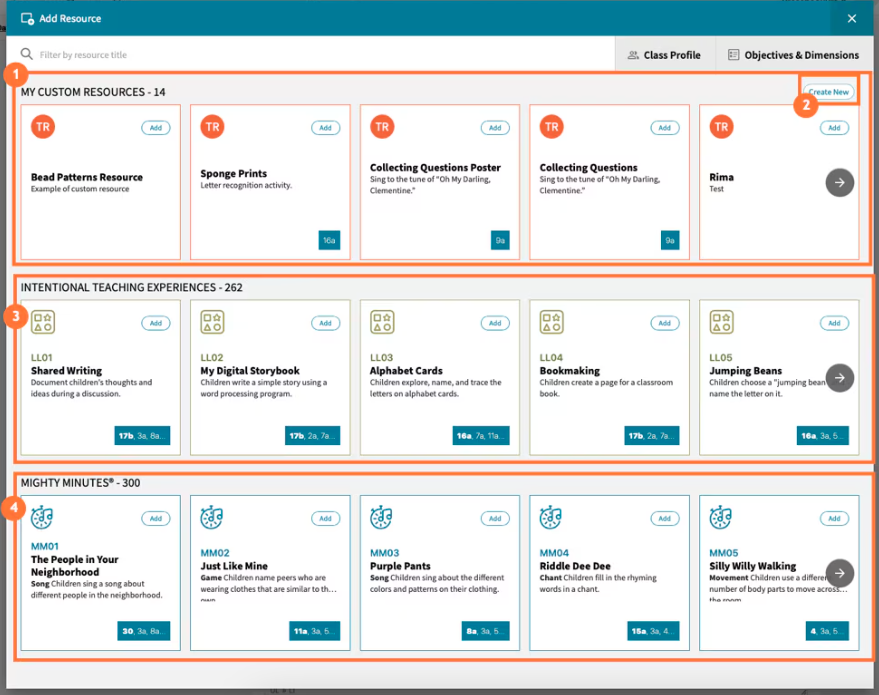The height and width of the screenshot is (695, 879).
Task: Add the Bead Patterns Resource
Action: coord(155,127)
